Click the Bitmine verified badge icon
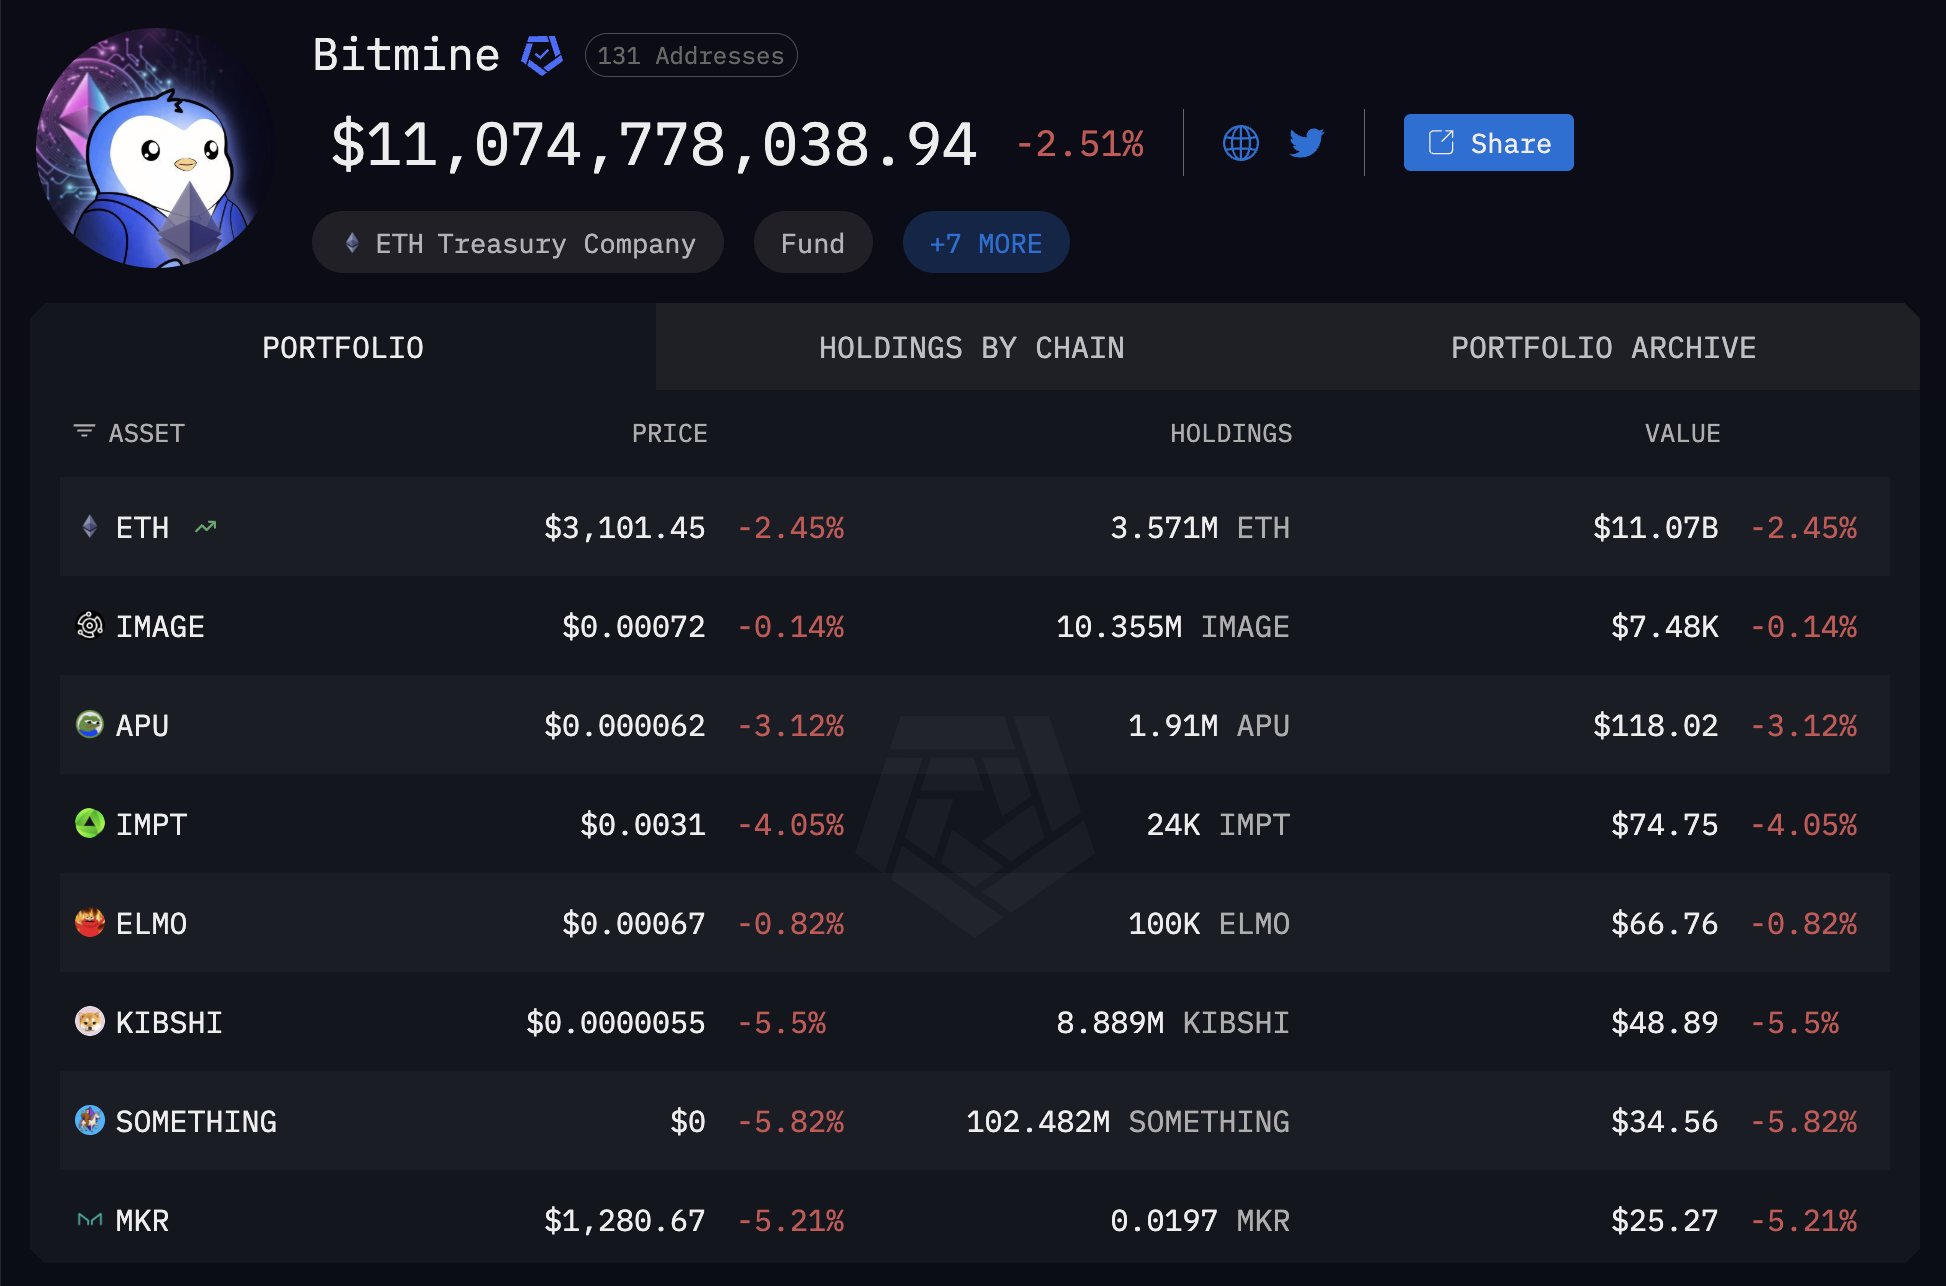This screenshot has width=1946, height=1286. pyautogui.click(x=542, y=55)
